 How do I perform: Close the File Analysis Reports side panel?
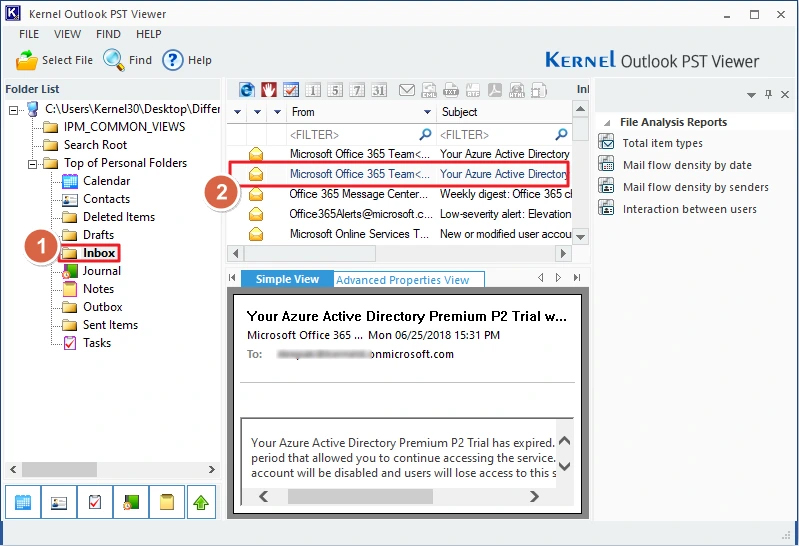coord(785,94)
